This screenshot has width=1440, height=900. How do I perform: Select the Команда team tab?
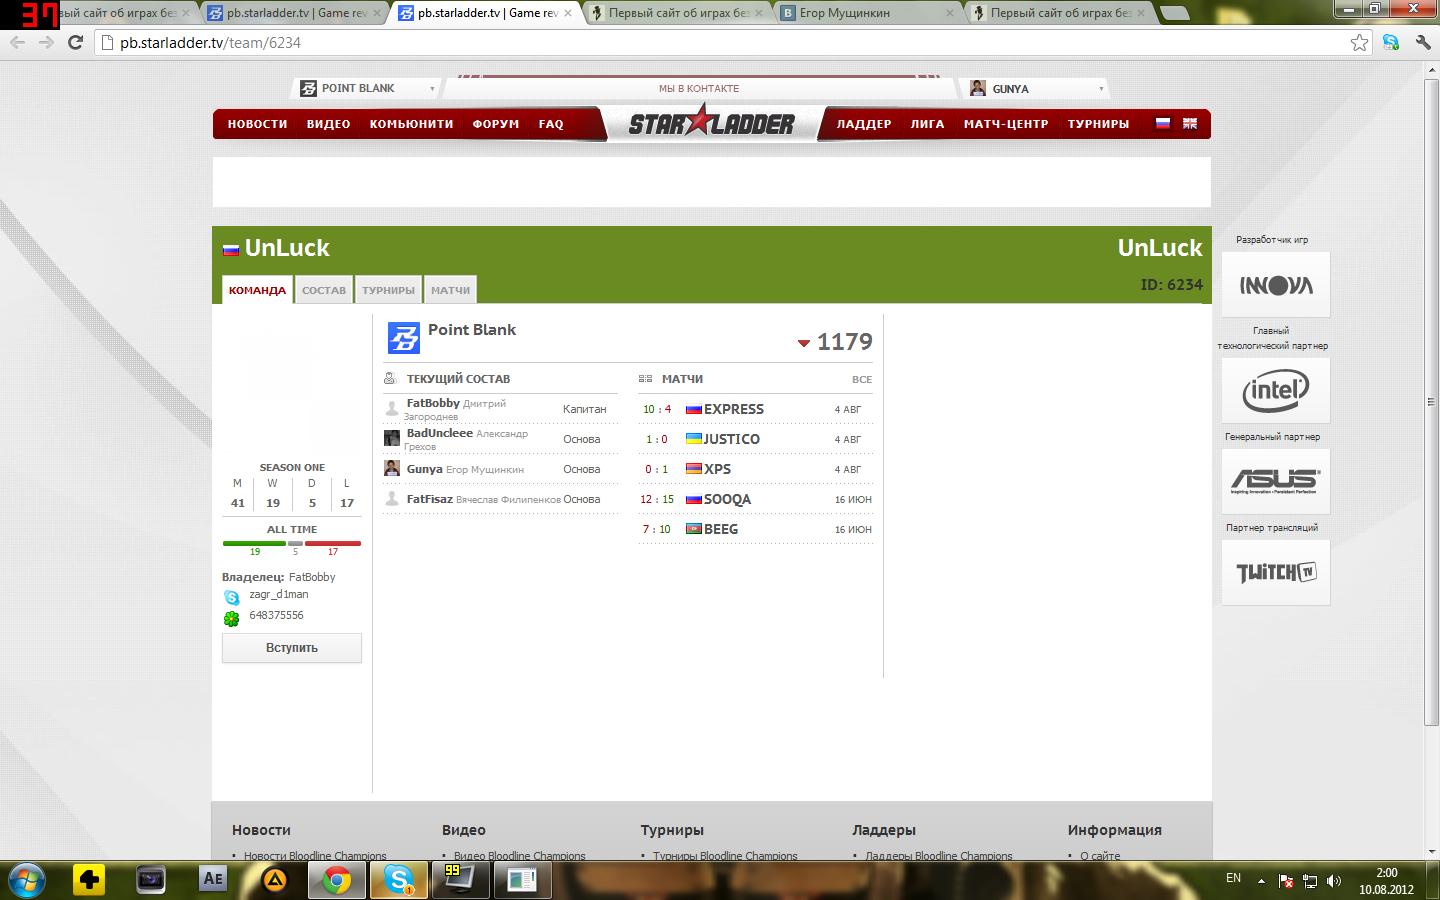click(257, 290)
